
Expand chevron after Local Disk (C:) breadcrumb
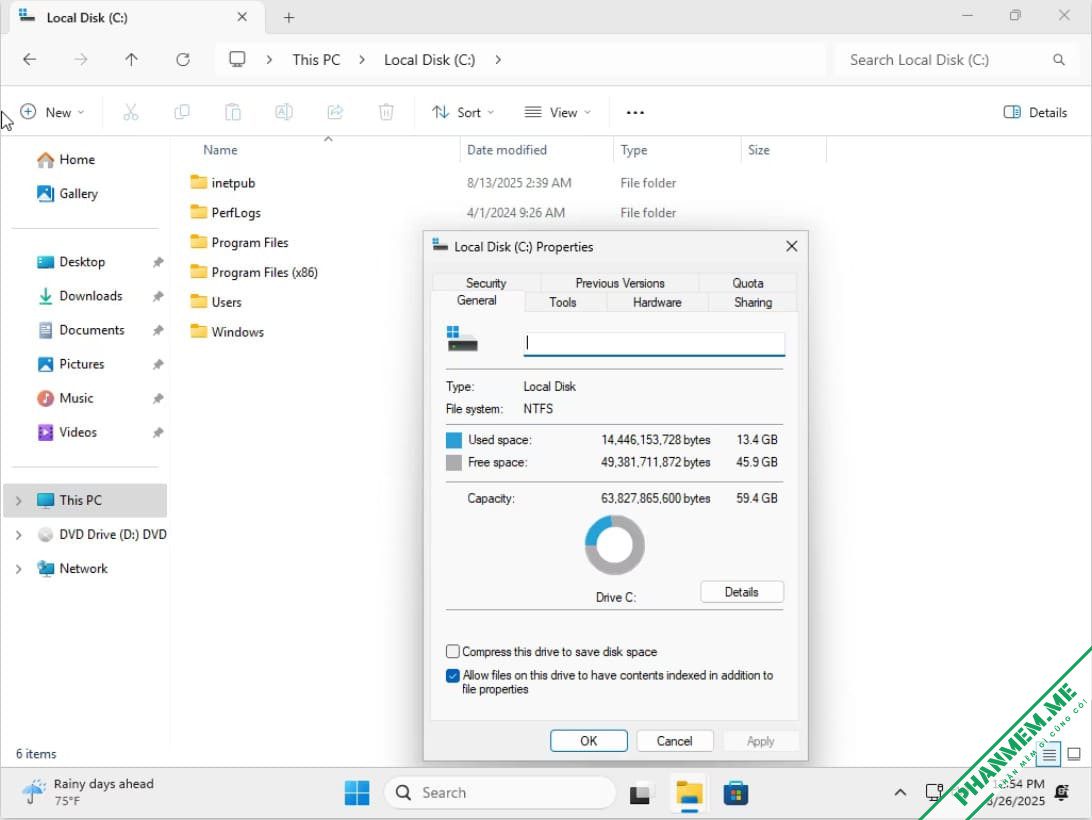[x=498, y=60]
